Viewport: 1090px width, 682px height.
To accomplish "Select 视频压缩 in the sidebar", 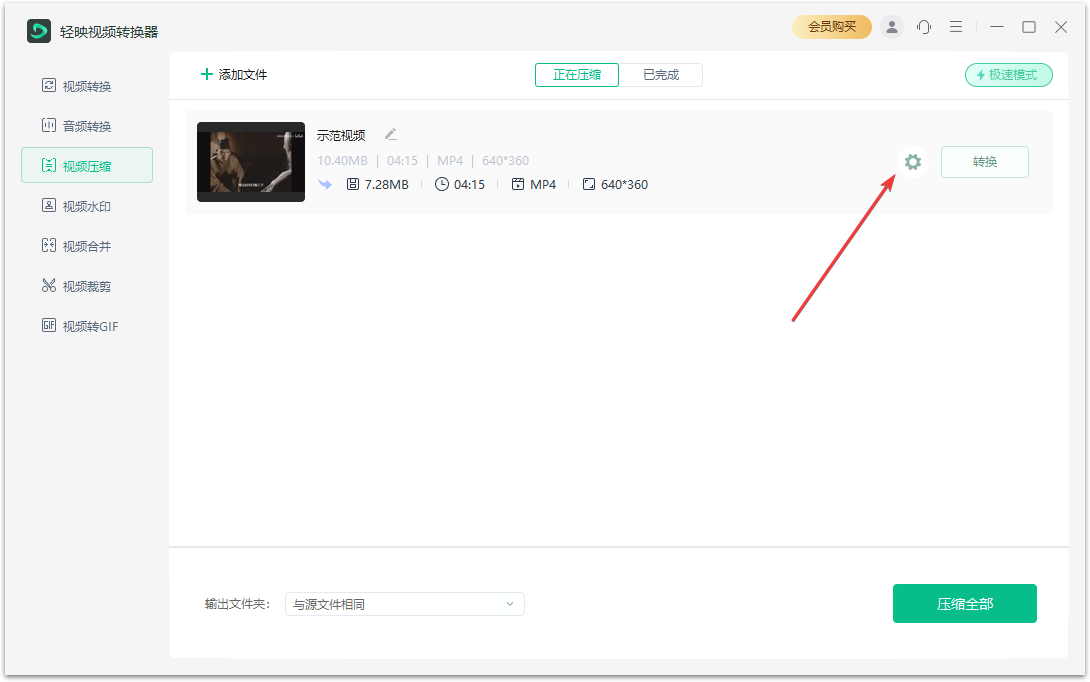I will tap(87, 165).
